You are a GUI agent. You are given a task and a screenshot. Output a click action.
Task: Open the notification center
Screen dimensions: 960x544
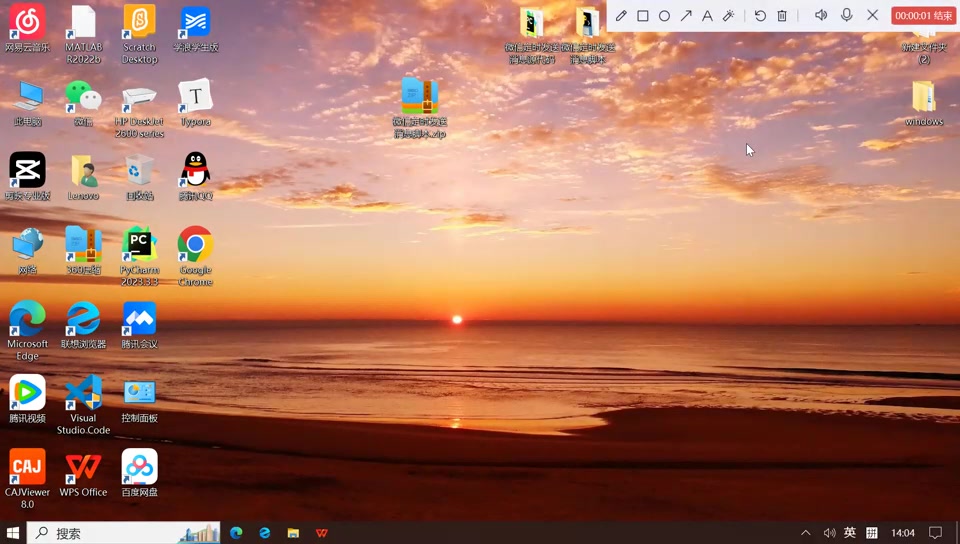coord(936,533)
